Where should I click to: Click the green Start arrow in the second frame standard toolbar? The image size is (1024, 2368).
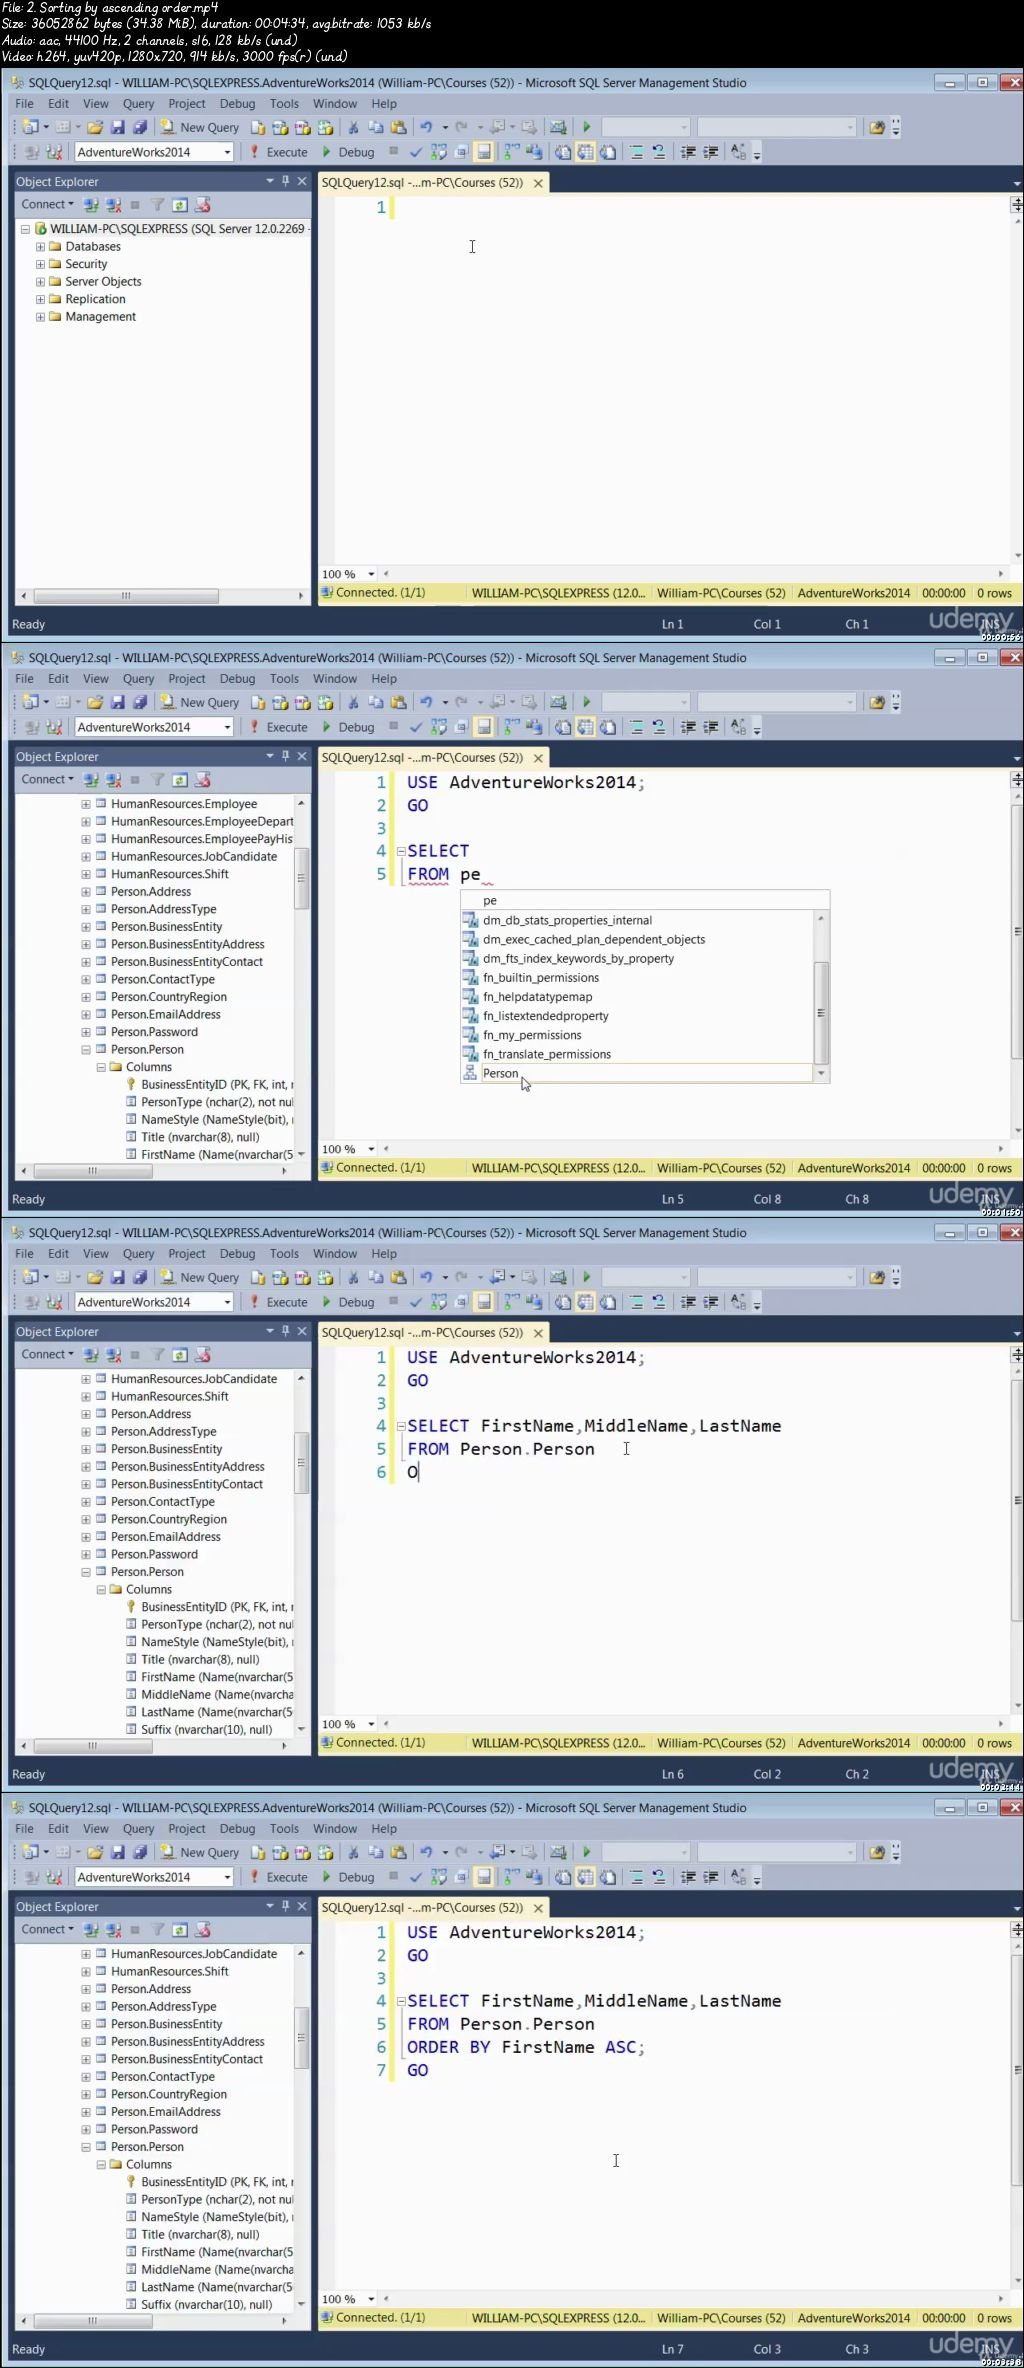pos(587,702)
